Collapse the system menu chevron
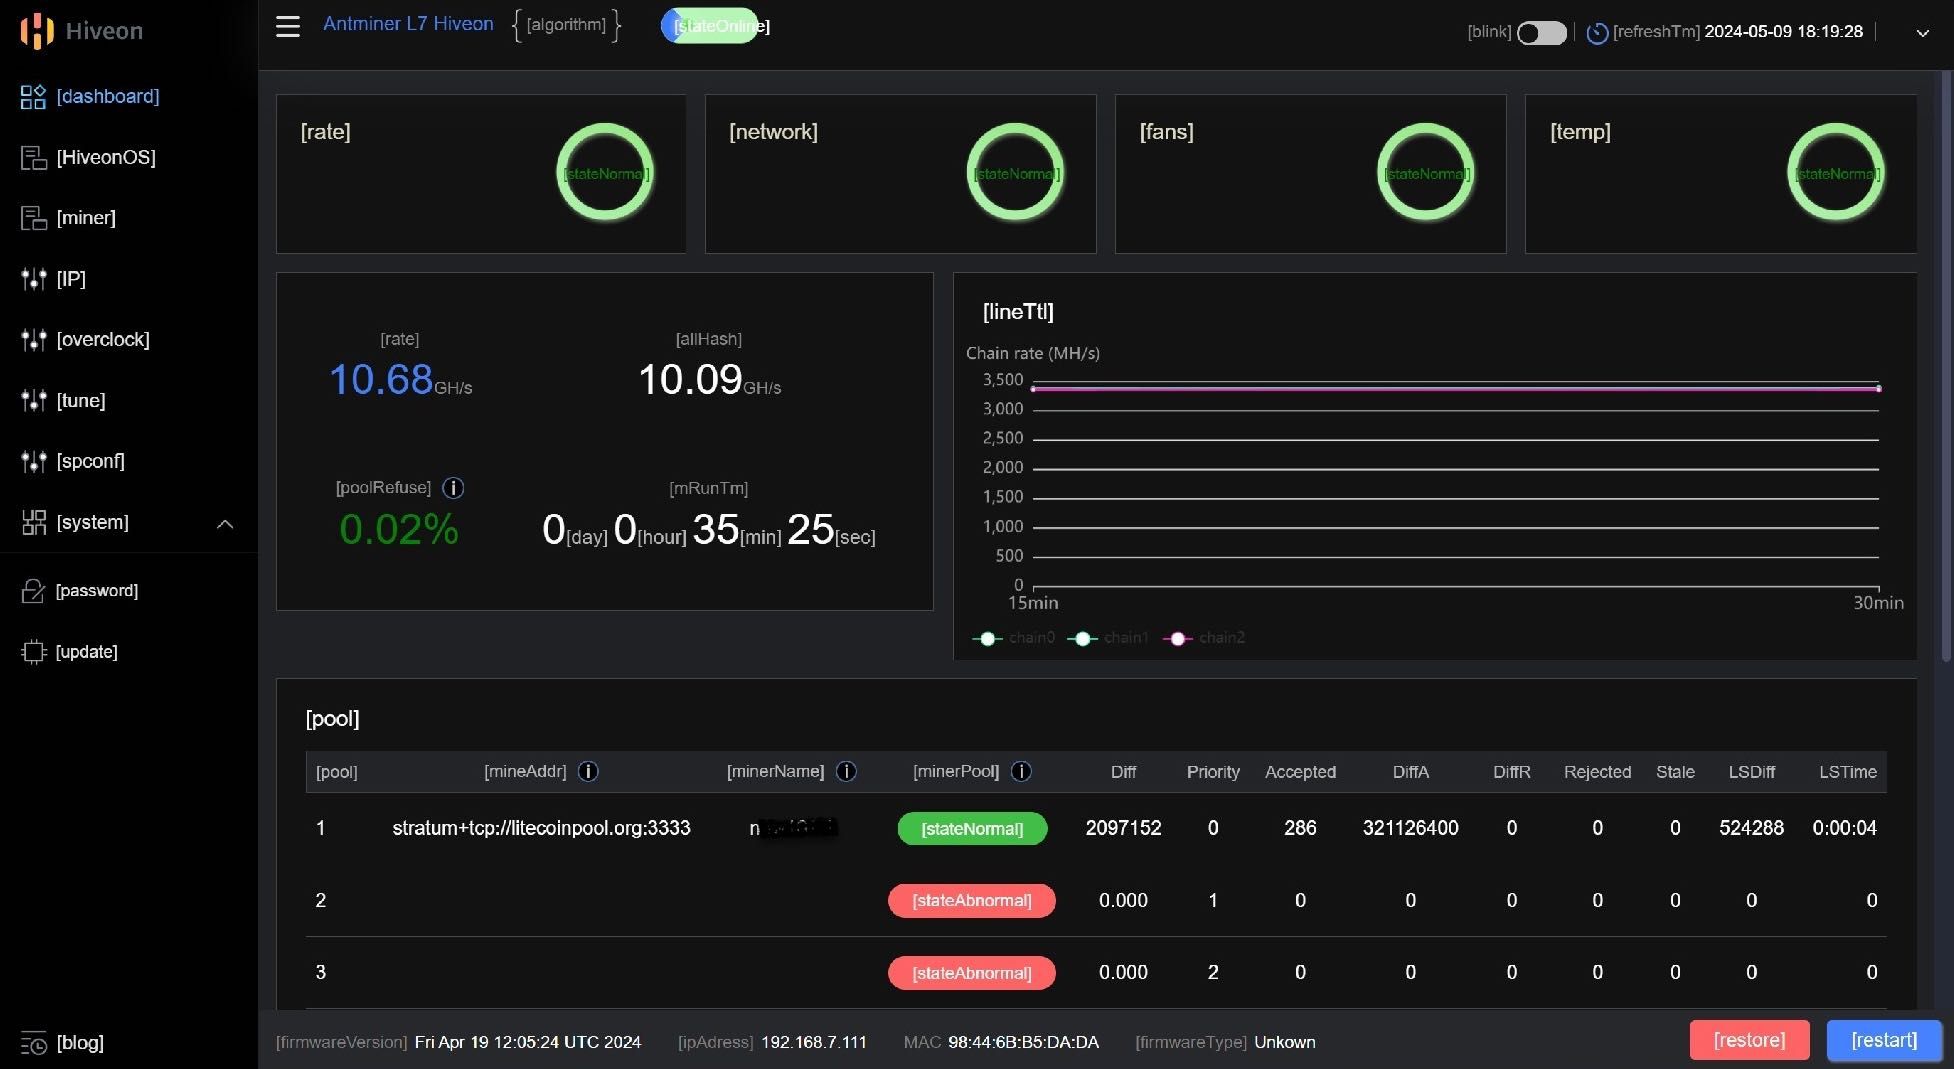 click(x=225, y=523)
